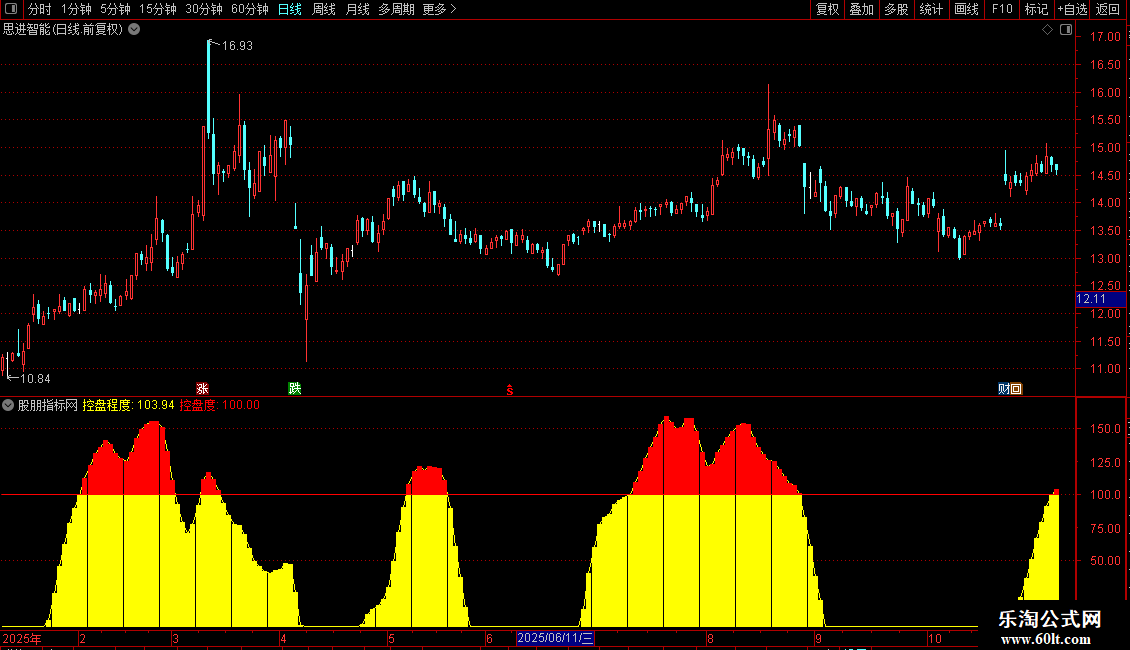Image resolution: width=1130 pixels, height=650 pixels.
Task: Switch to 15分钟 period
Action: [x=158, y=9]
